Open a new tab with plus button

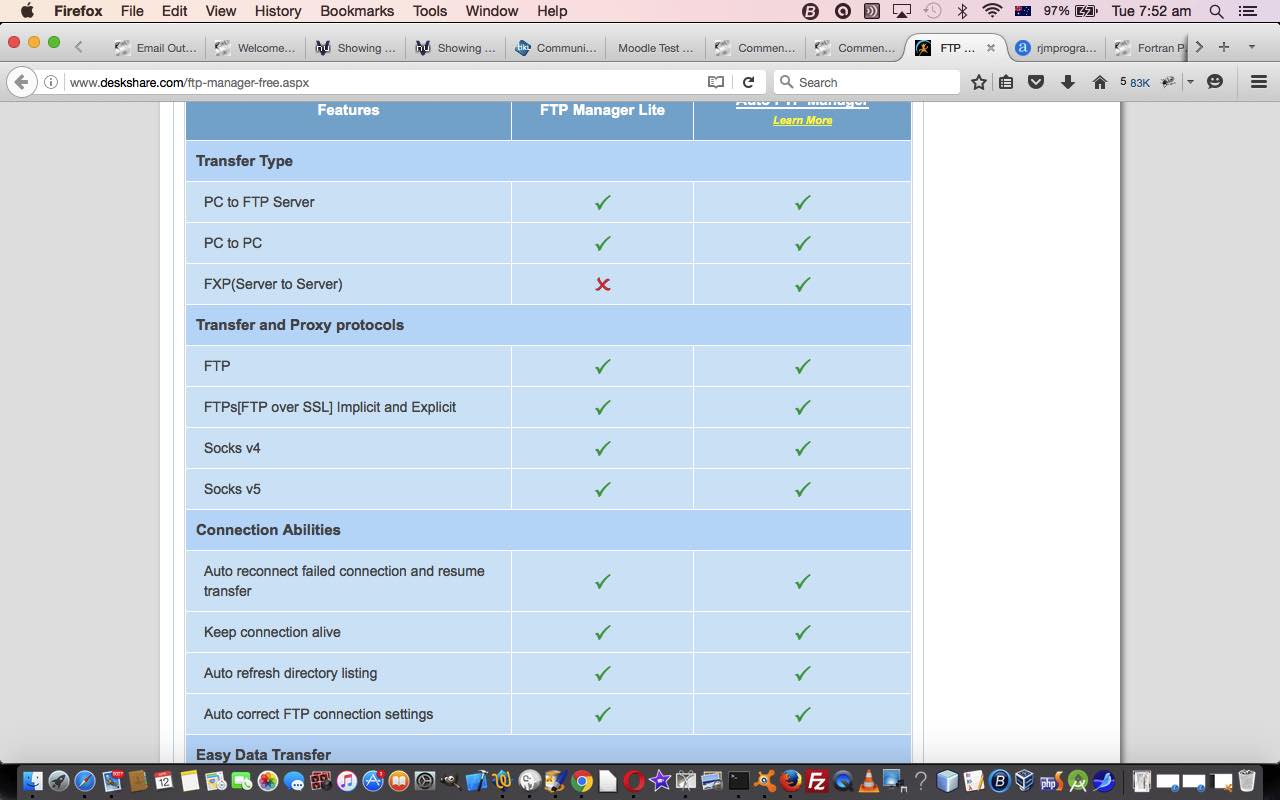click(x=1223, y=47)
